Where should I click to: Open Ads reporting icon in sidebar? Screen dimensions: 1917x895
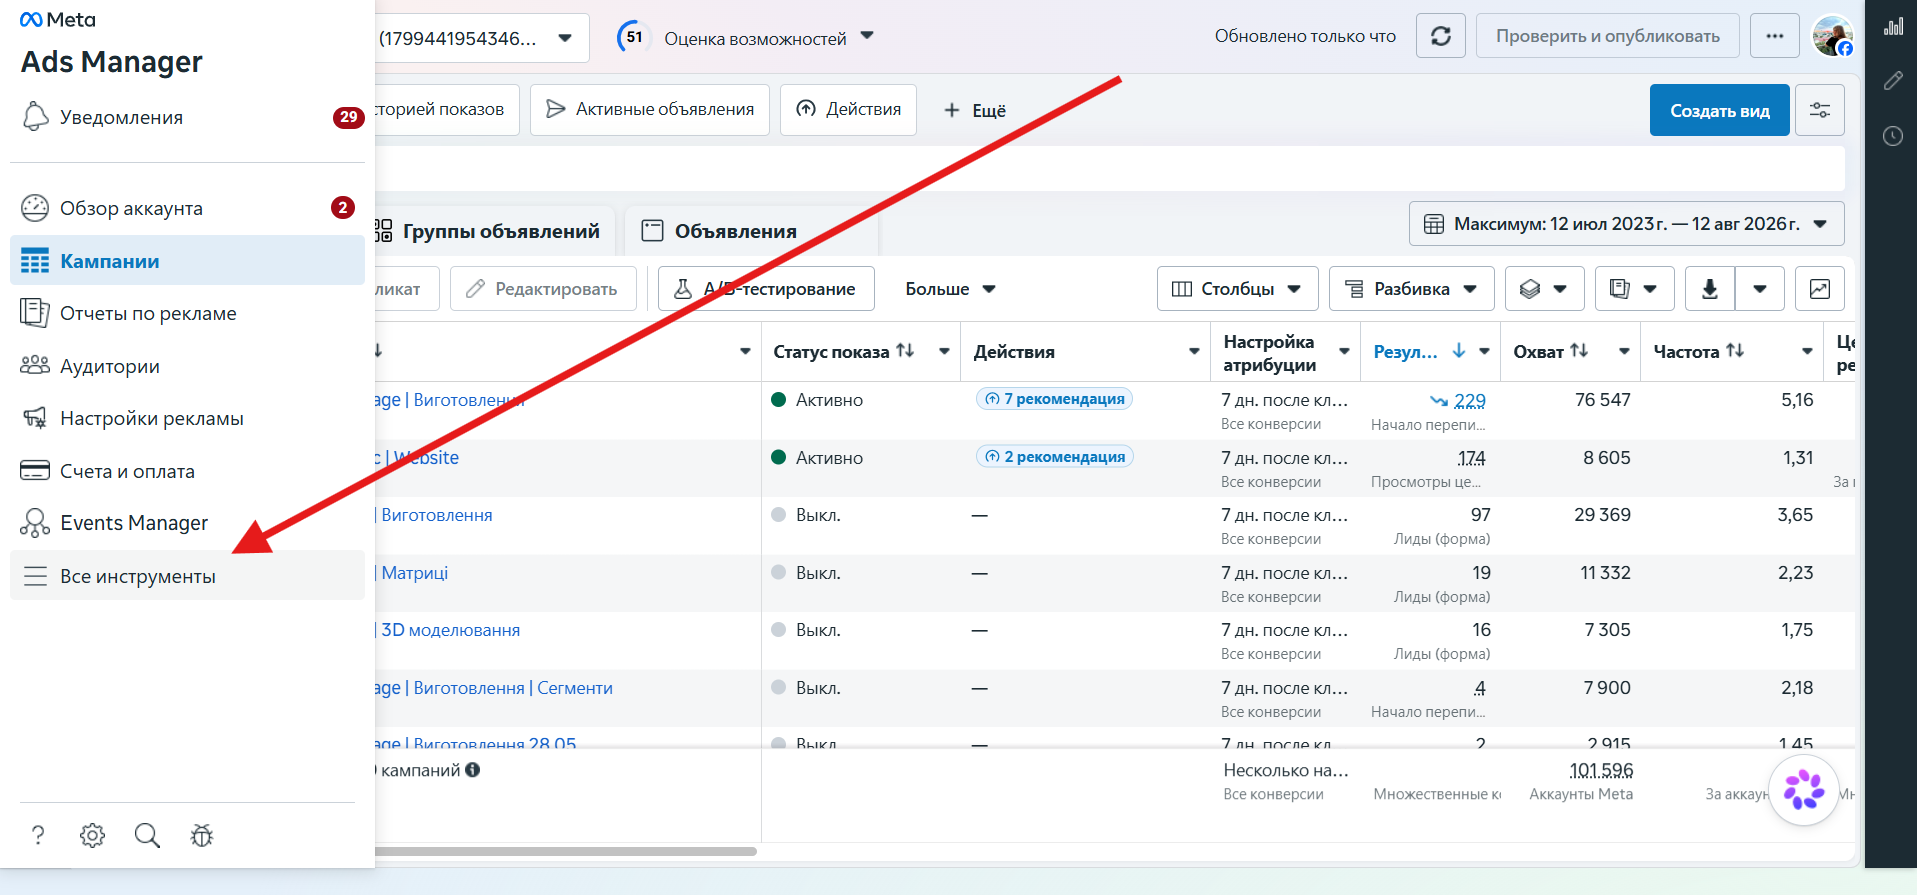pyautogui.click(x=35, y=313)
